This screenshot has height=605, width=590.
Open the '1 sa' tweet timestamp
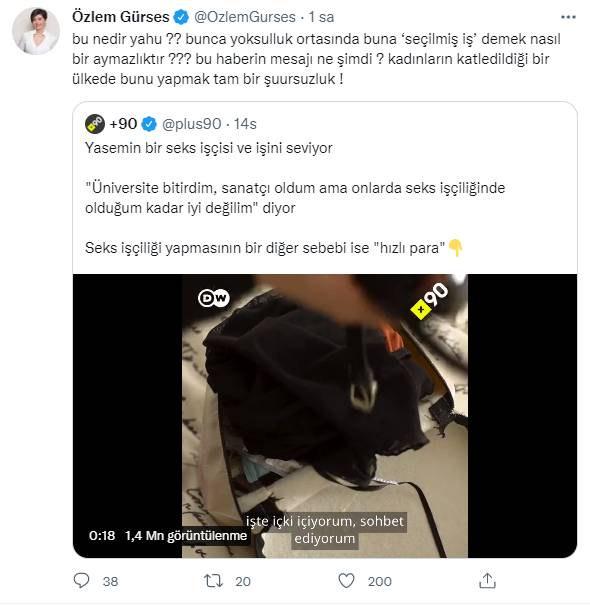(x=321, y=17)
